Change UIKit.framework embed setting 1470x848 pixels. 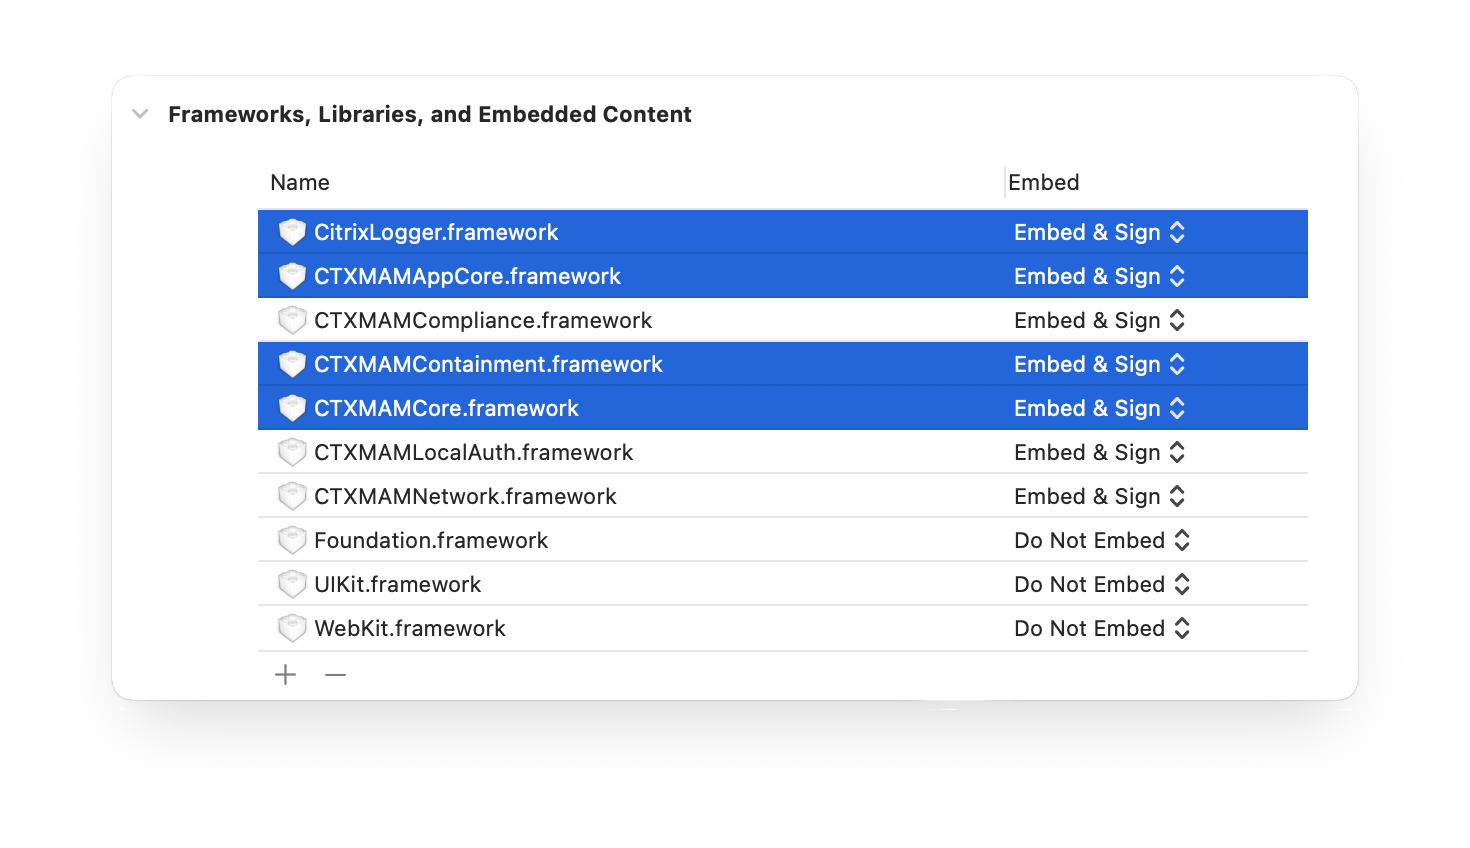[1102, 584]
